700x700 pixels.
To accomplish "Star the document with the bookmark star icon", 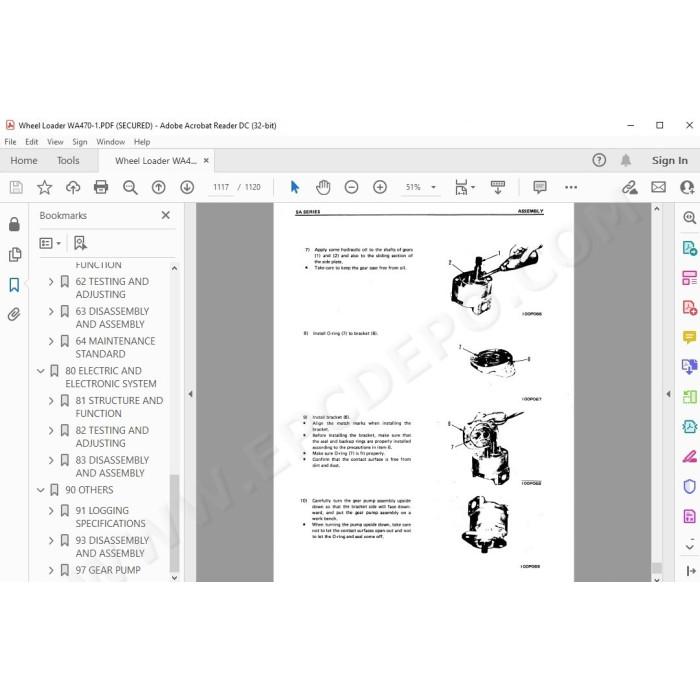I will [44, 187].
